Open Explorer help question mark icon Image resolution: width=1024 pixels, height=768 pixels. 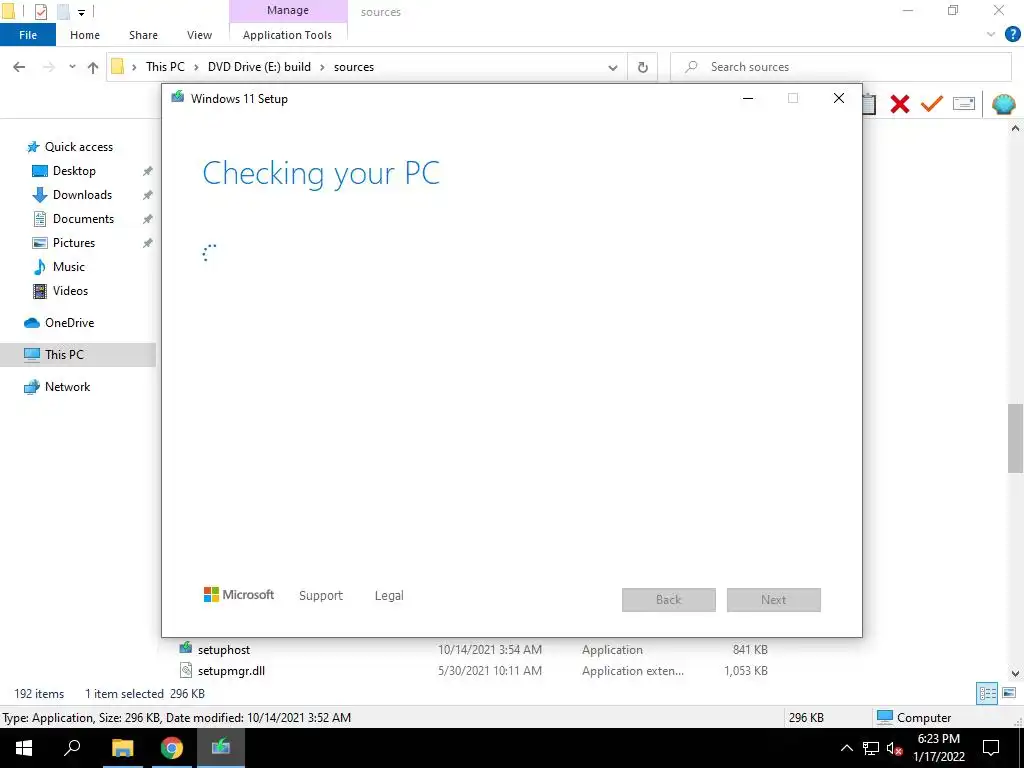1012,35
